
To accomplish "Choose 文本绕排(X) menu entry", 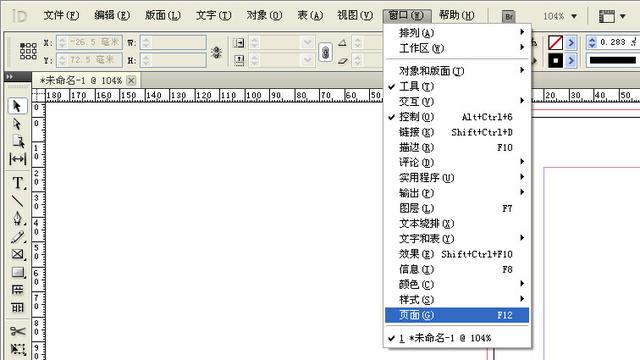I will click(458, 224).
